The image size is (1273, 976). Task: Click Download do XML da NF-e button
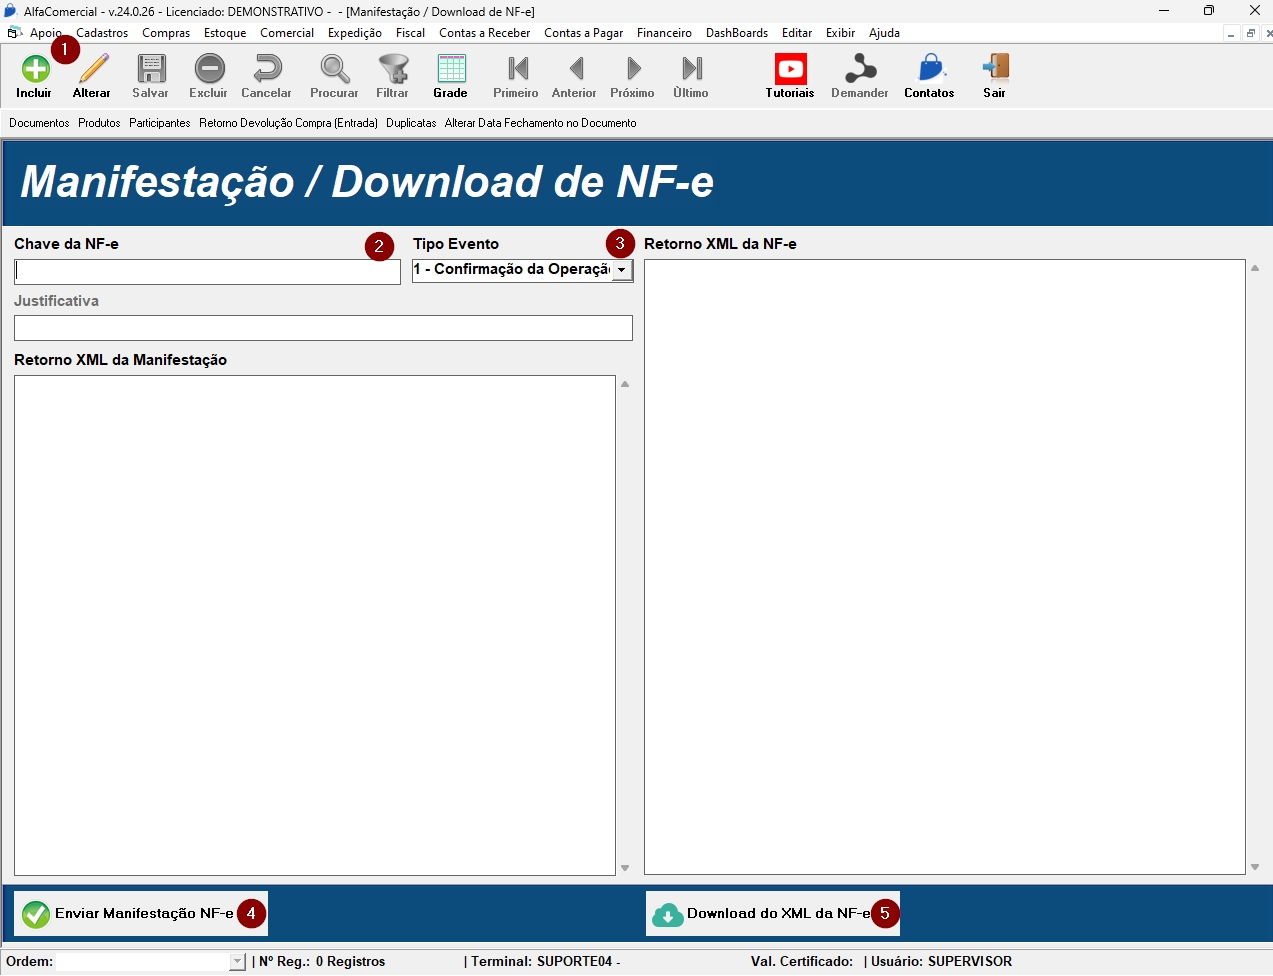[765, 913]
